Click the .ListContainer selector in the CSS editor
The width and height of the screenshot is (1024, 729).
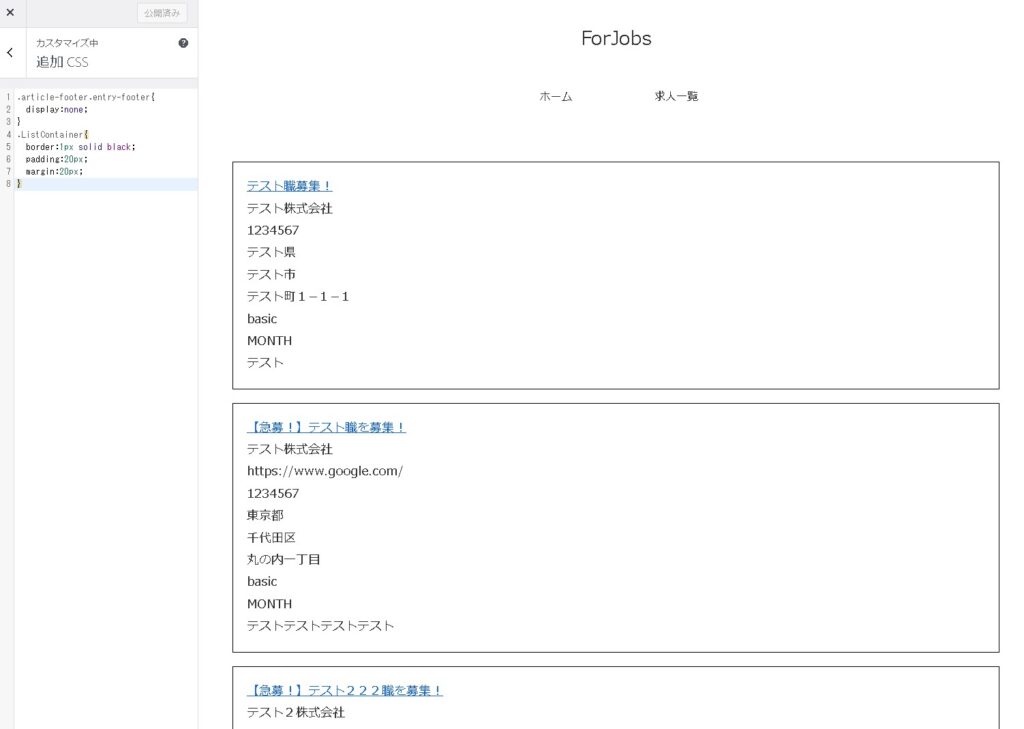click(x=52, y=134)
